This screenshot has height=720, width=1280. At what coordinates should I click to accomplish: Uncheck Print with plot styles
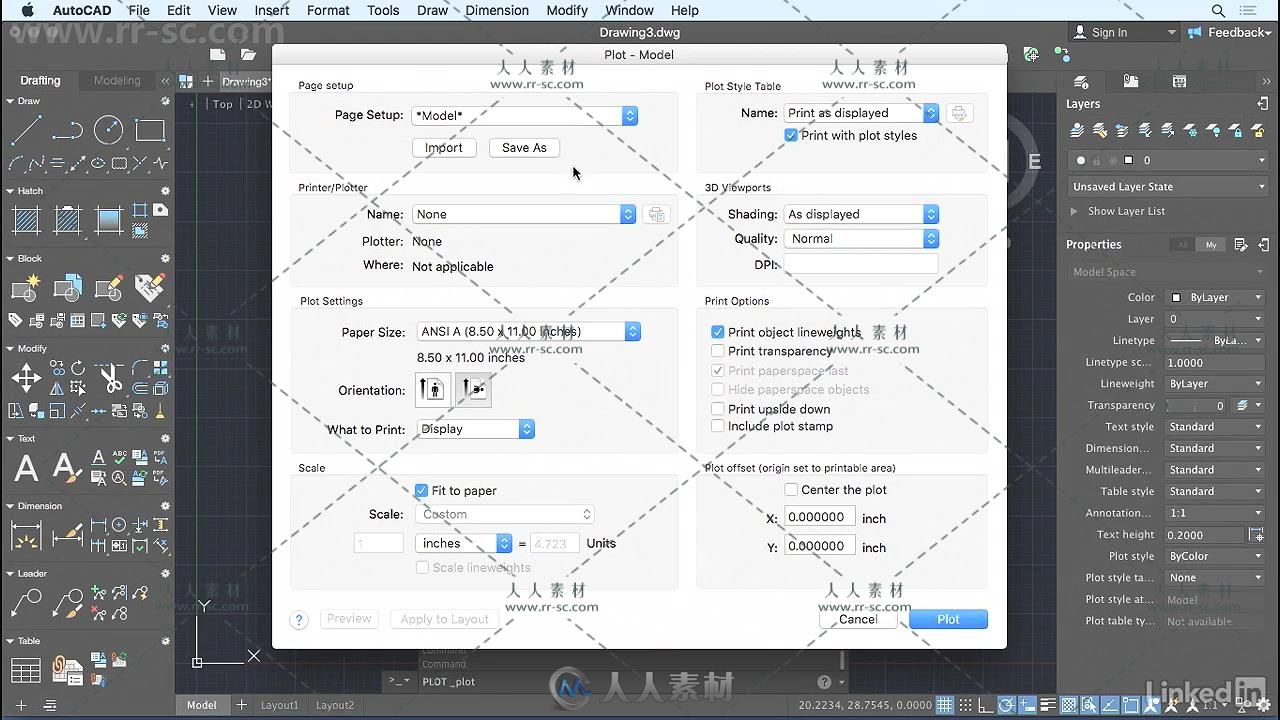(x=791, y=135)
